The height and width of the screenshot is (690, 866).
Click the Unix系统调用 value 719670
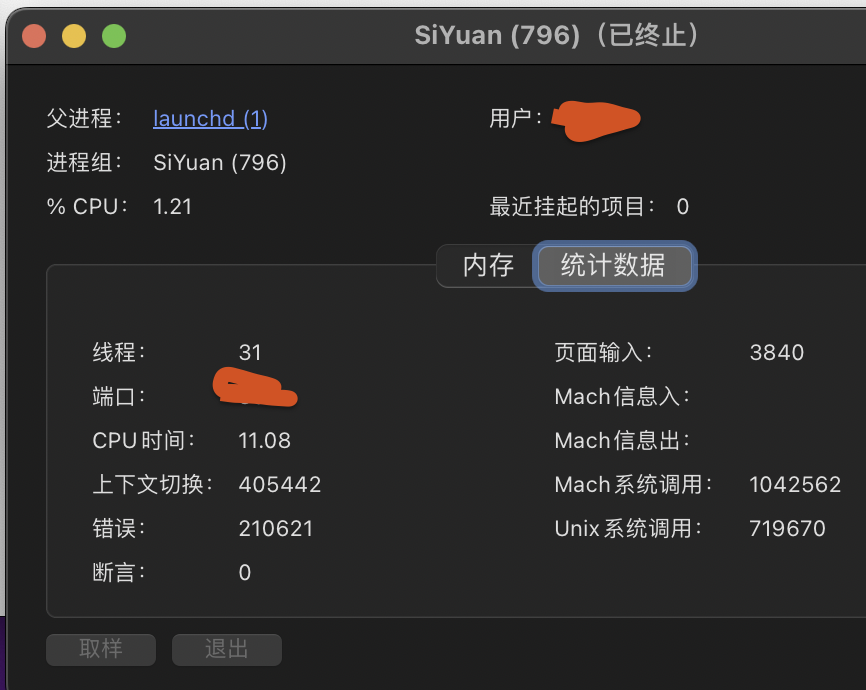pyautogui.click(x=788, y=528)
